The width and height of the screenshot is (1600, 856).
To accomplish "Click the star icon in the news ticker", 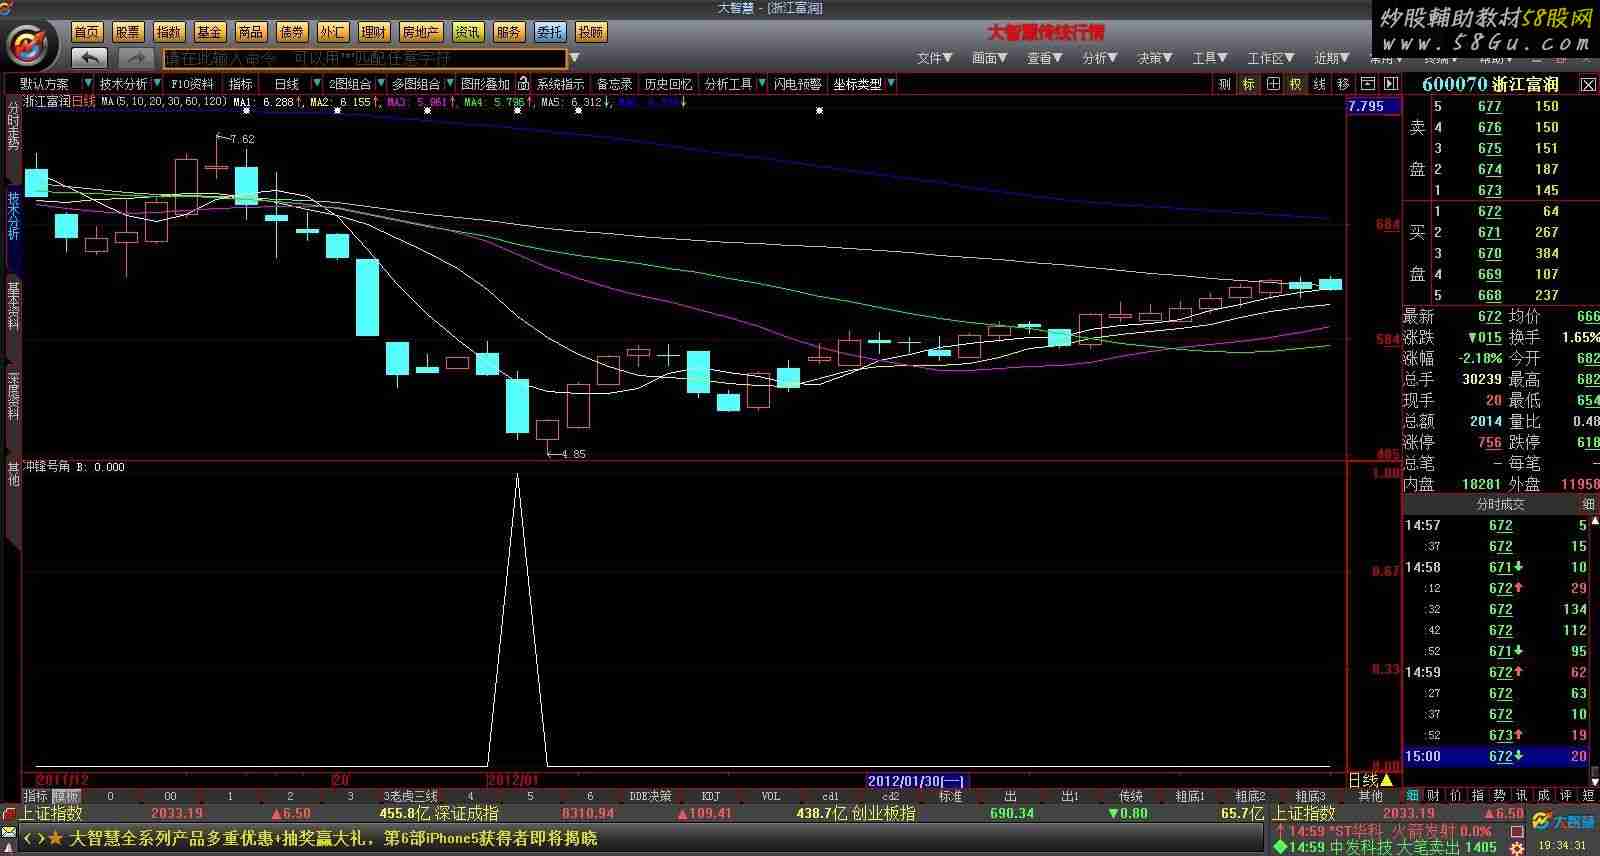I will pyautogui.click(x=55, y=838).
